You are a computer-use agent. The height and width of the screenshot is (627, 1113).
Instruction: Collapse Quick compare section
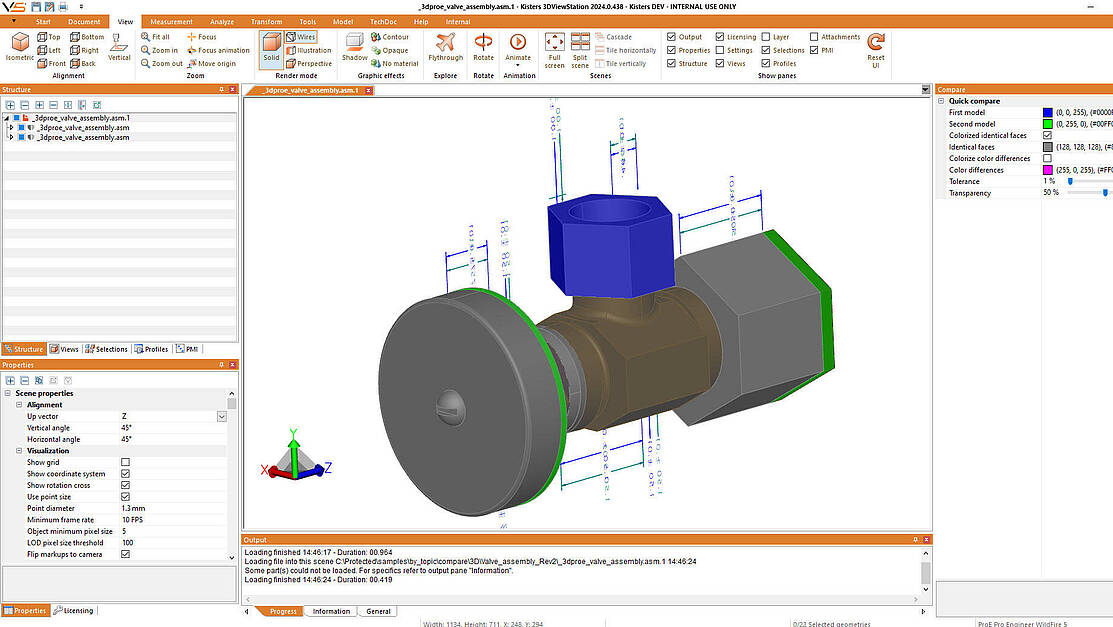(941, 101)
